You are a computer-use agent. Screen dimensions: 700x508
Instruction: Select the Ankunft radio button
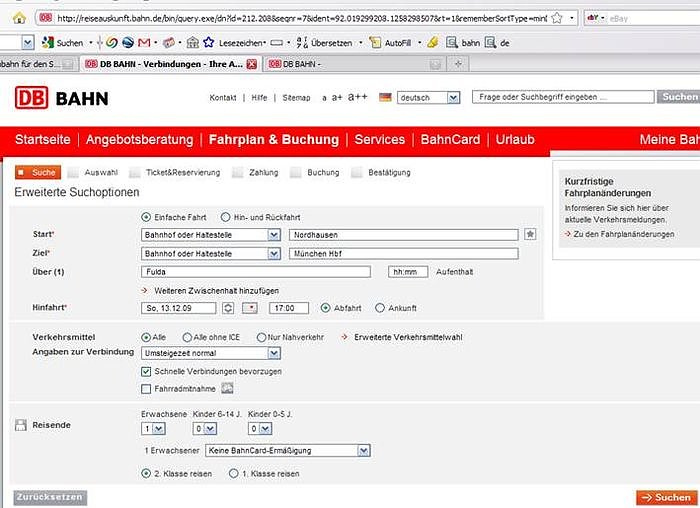380,308
